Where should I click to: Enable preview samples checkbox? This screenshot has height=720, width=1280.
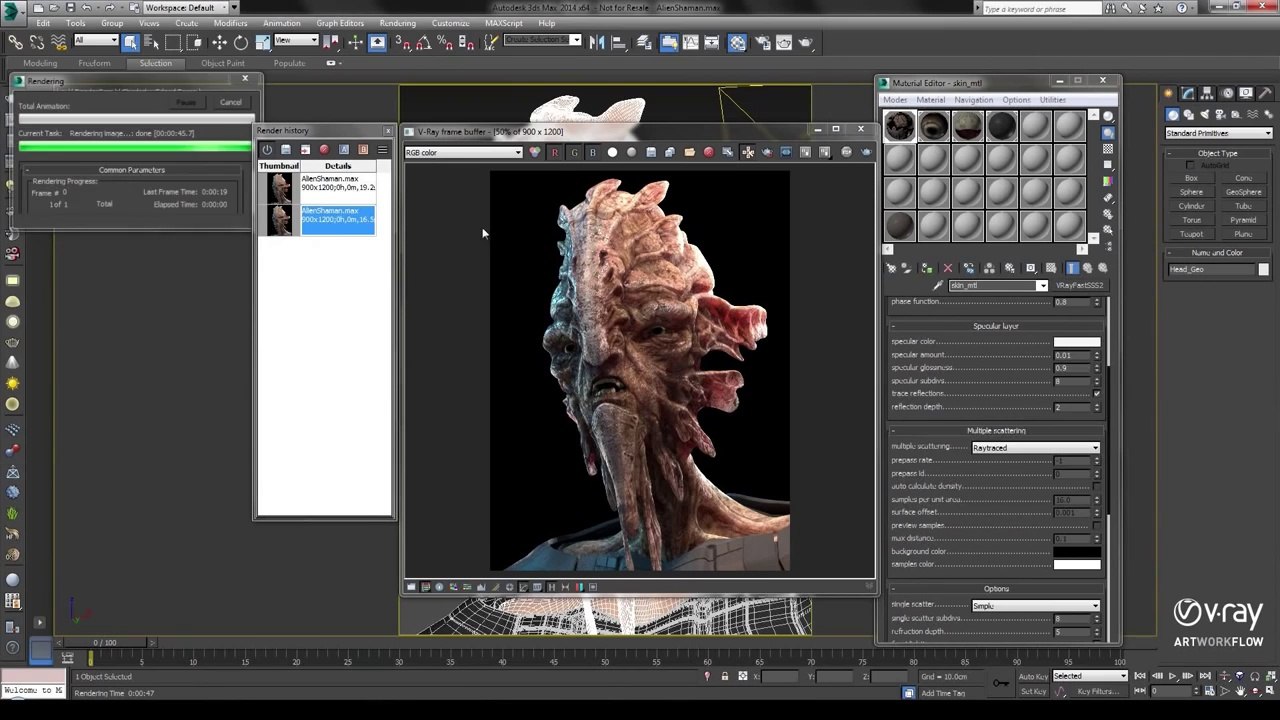(x=1097, y=525)
